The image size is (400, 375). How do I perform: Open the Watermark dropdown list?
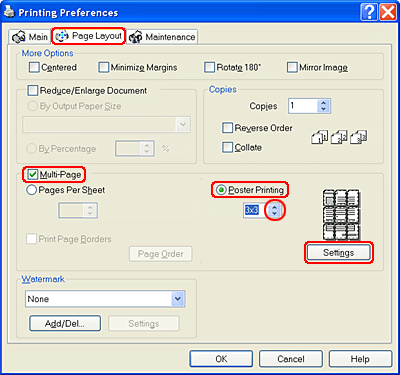pyautogui.click(x=178, y=299)
